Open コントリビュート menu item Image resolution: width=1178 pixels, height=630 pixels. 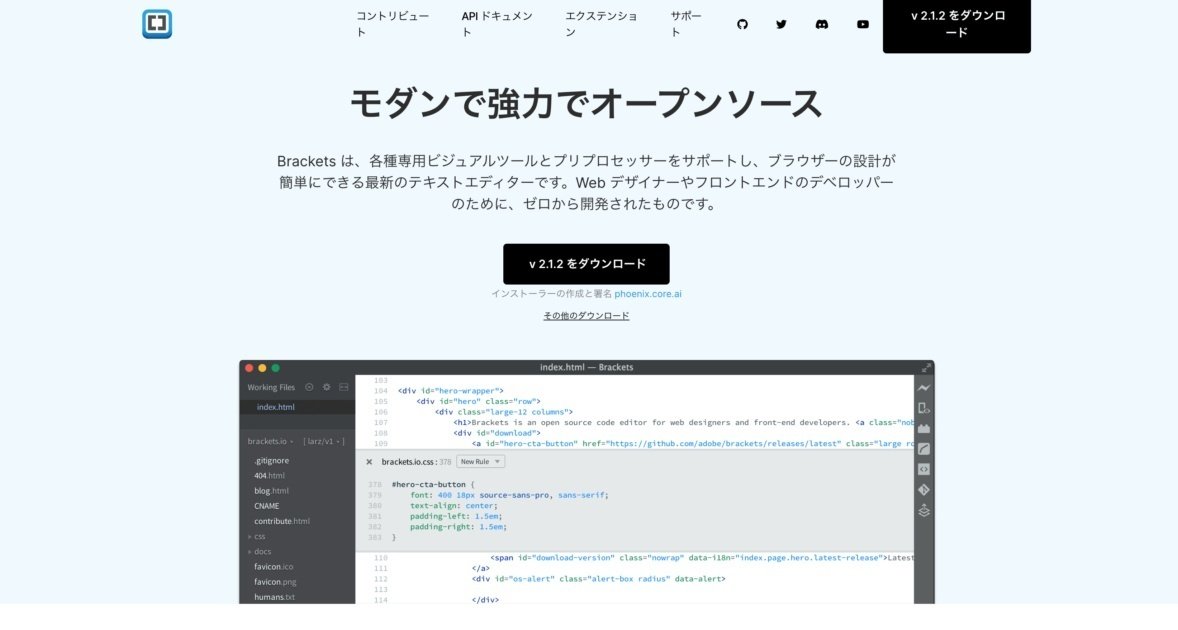(392, 24)
